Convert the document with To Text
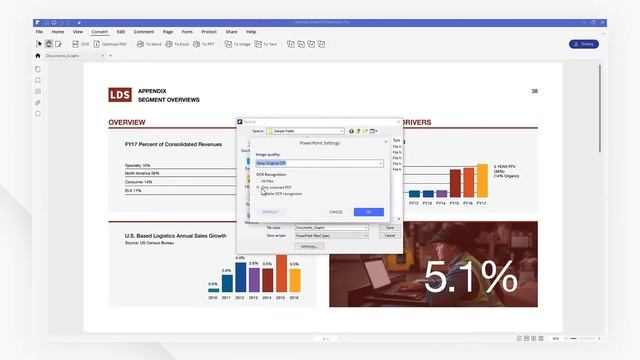 pyautogui.click(x=266, y=44)
